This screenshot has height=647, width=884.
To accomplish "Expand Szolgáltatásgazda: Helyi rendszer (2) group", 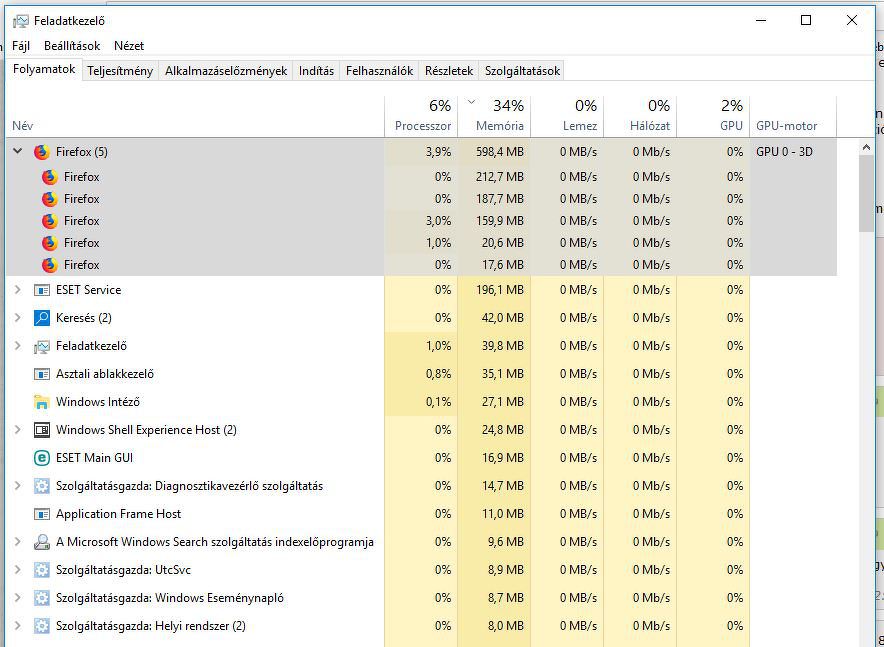I will 17,626.
